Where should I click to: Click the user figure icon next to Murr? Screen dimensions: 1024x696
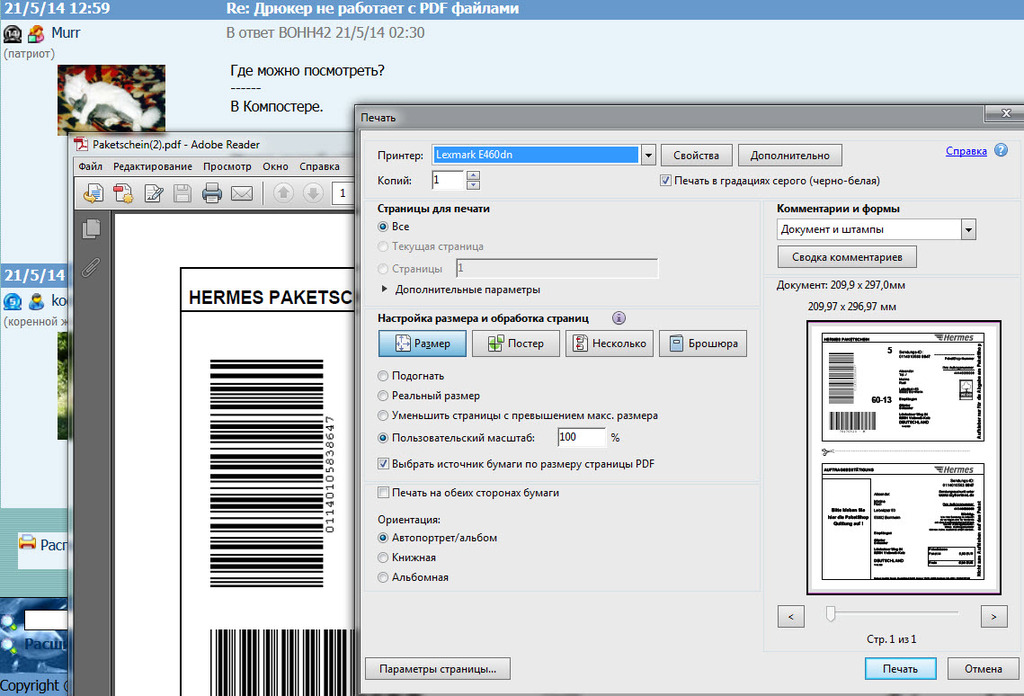point(37,33)
